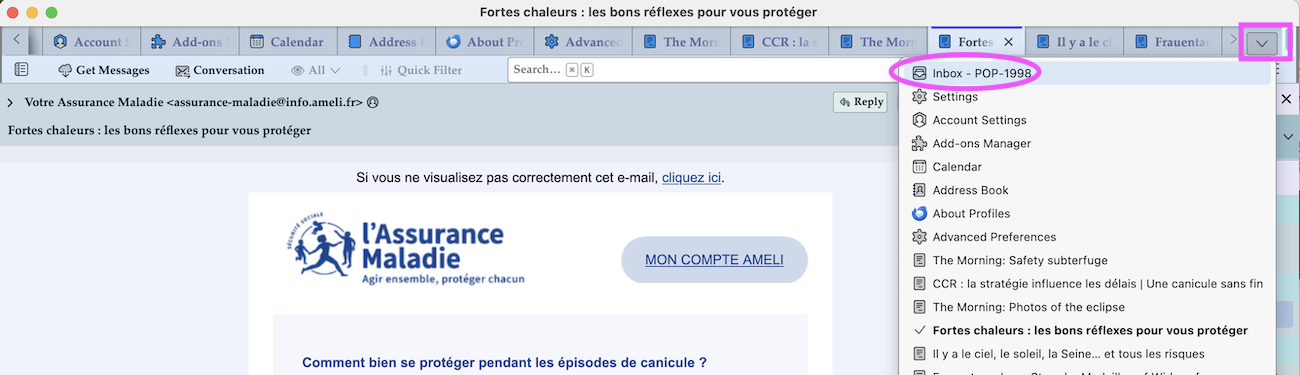Click the Conversation toolbar button label
This screenshot has height=375, width=1300.
[x=229, y=71]
